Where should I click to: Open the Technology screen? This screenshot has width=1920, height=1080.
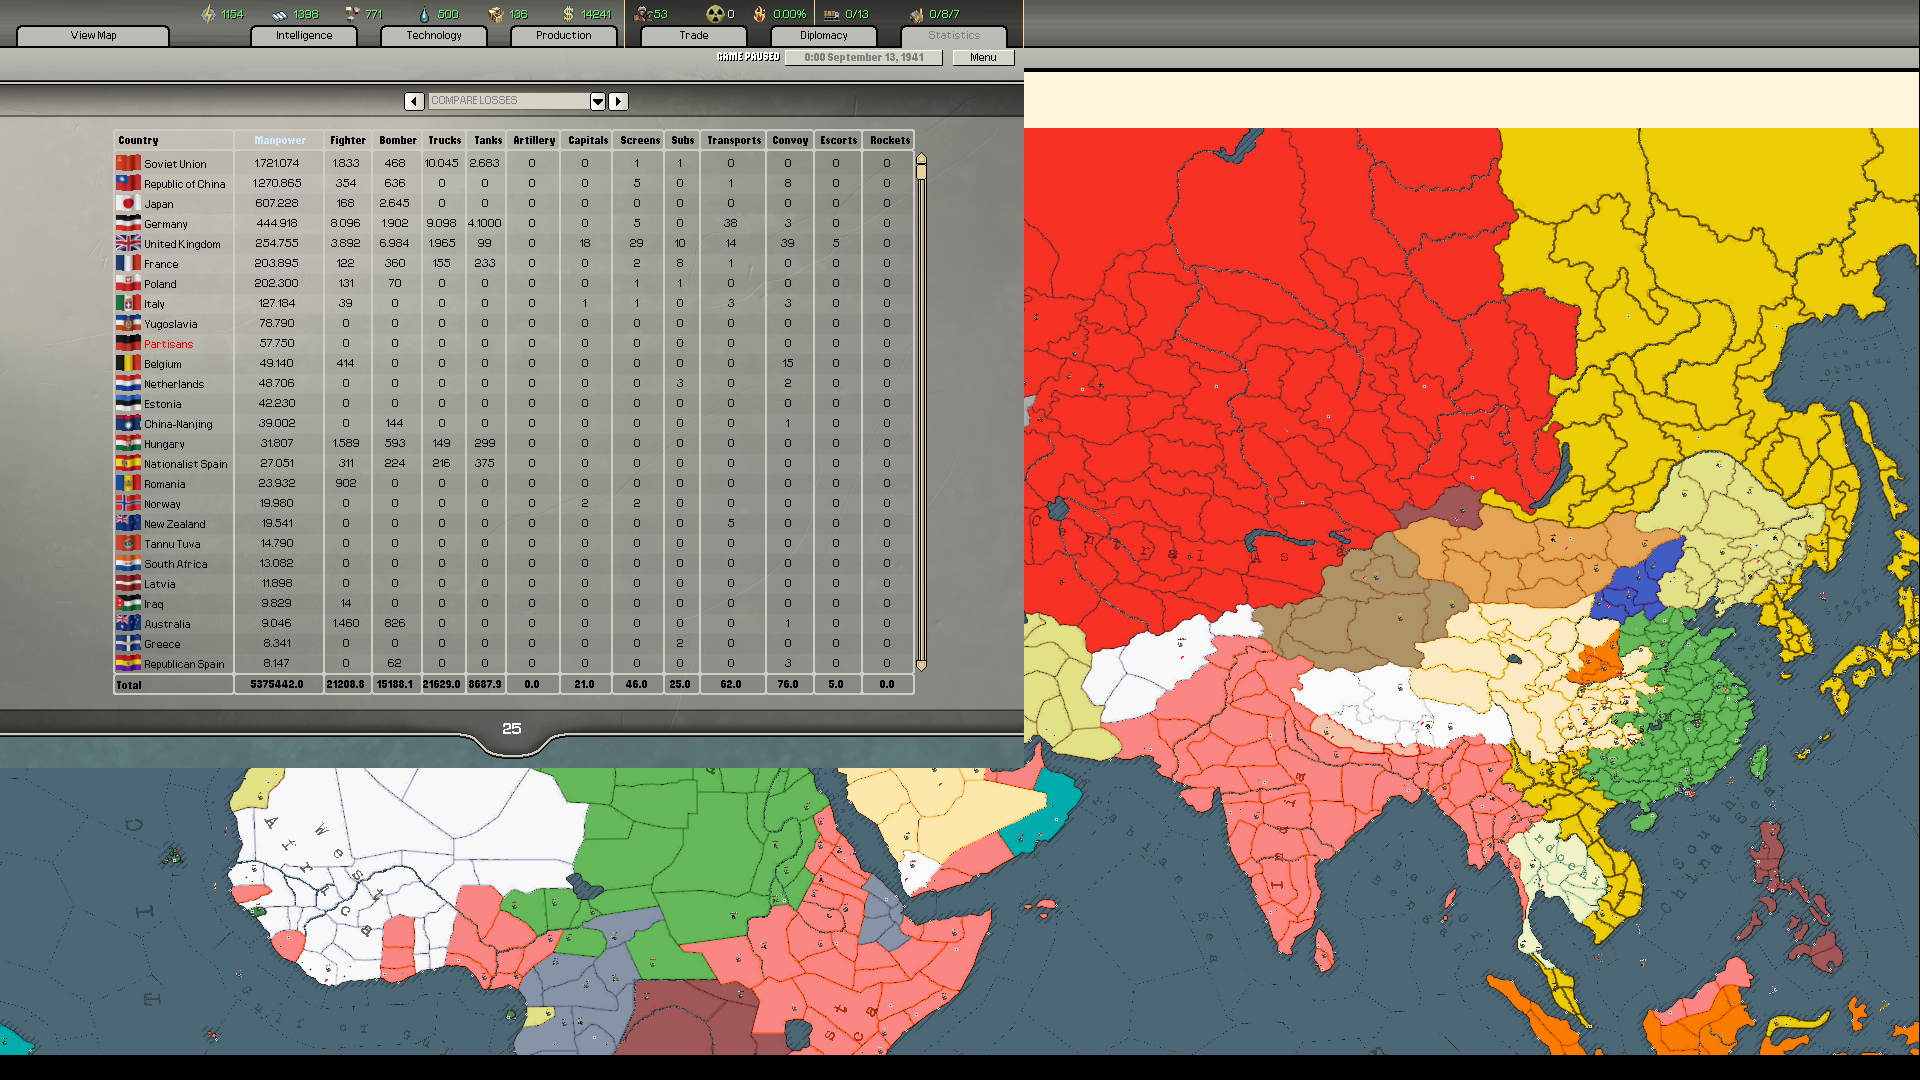(x=433, y=35)
